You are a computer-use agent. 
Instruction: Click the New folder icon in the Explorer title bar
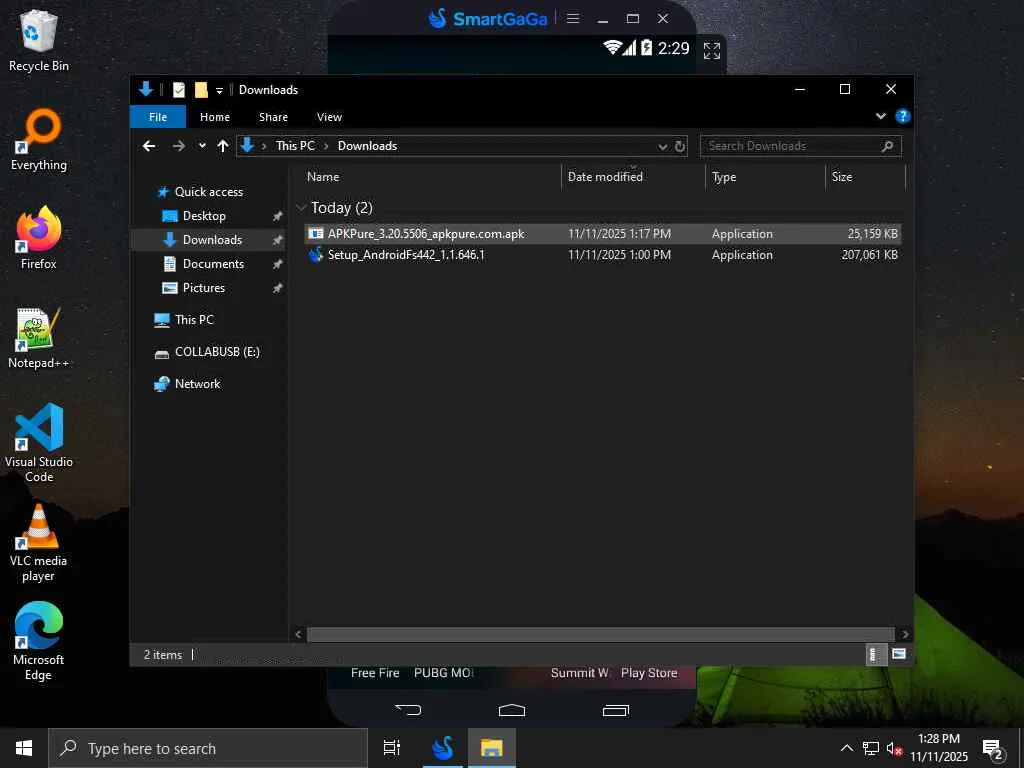200,89
